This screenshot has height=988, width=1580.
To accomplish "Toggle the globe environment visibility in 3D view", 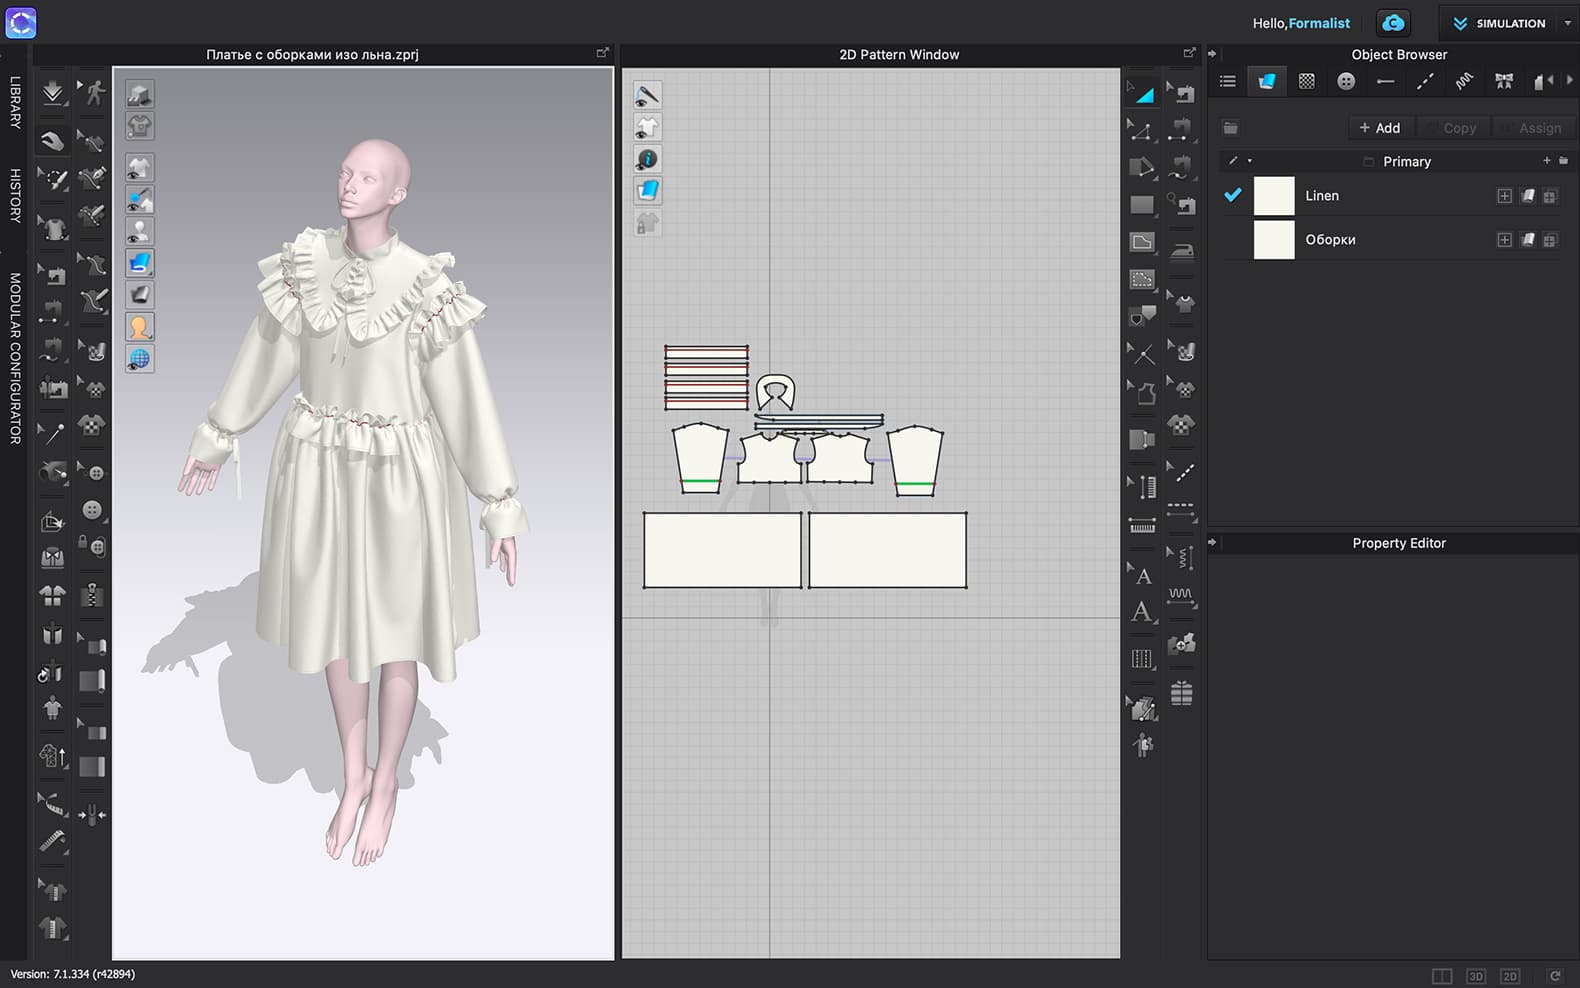I will click(139, 359).
